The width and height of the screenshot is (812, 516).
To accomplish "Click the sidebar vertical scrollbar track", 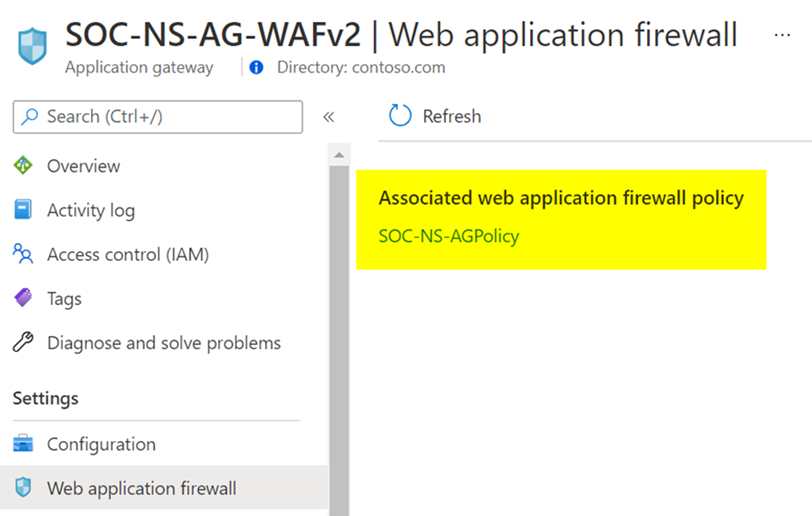I will [x=339, y=330].
